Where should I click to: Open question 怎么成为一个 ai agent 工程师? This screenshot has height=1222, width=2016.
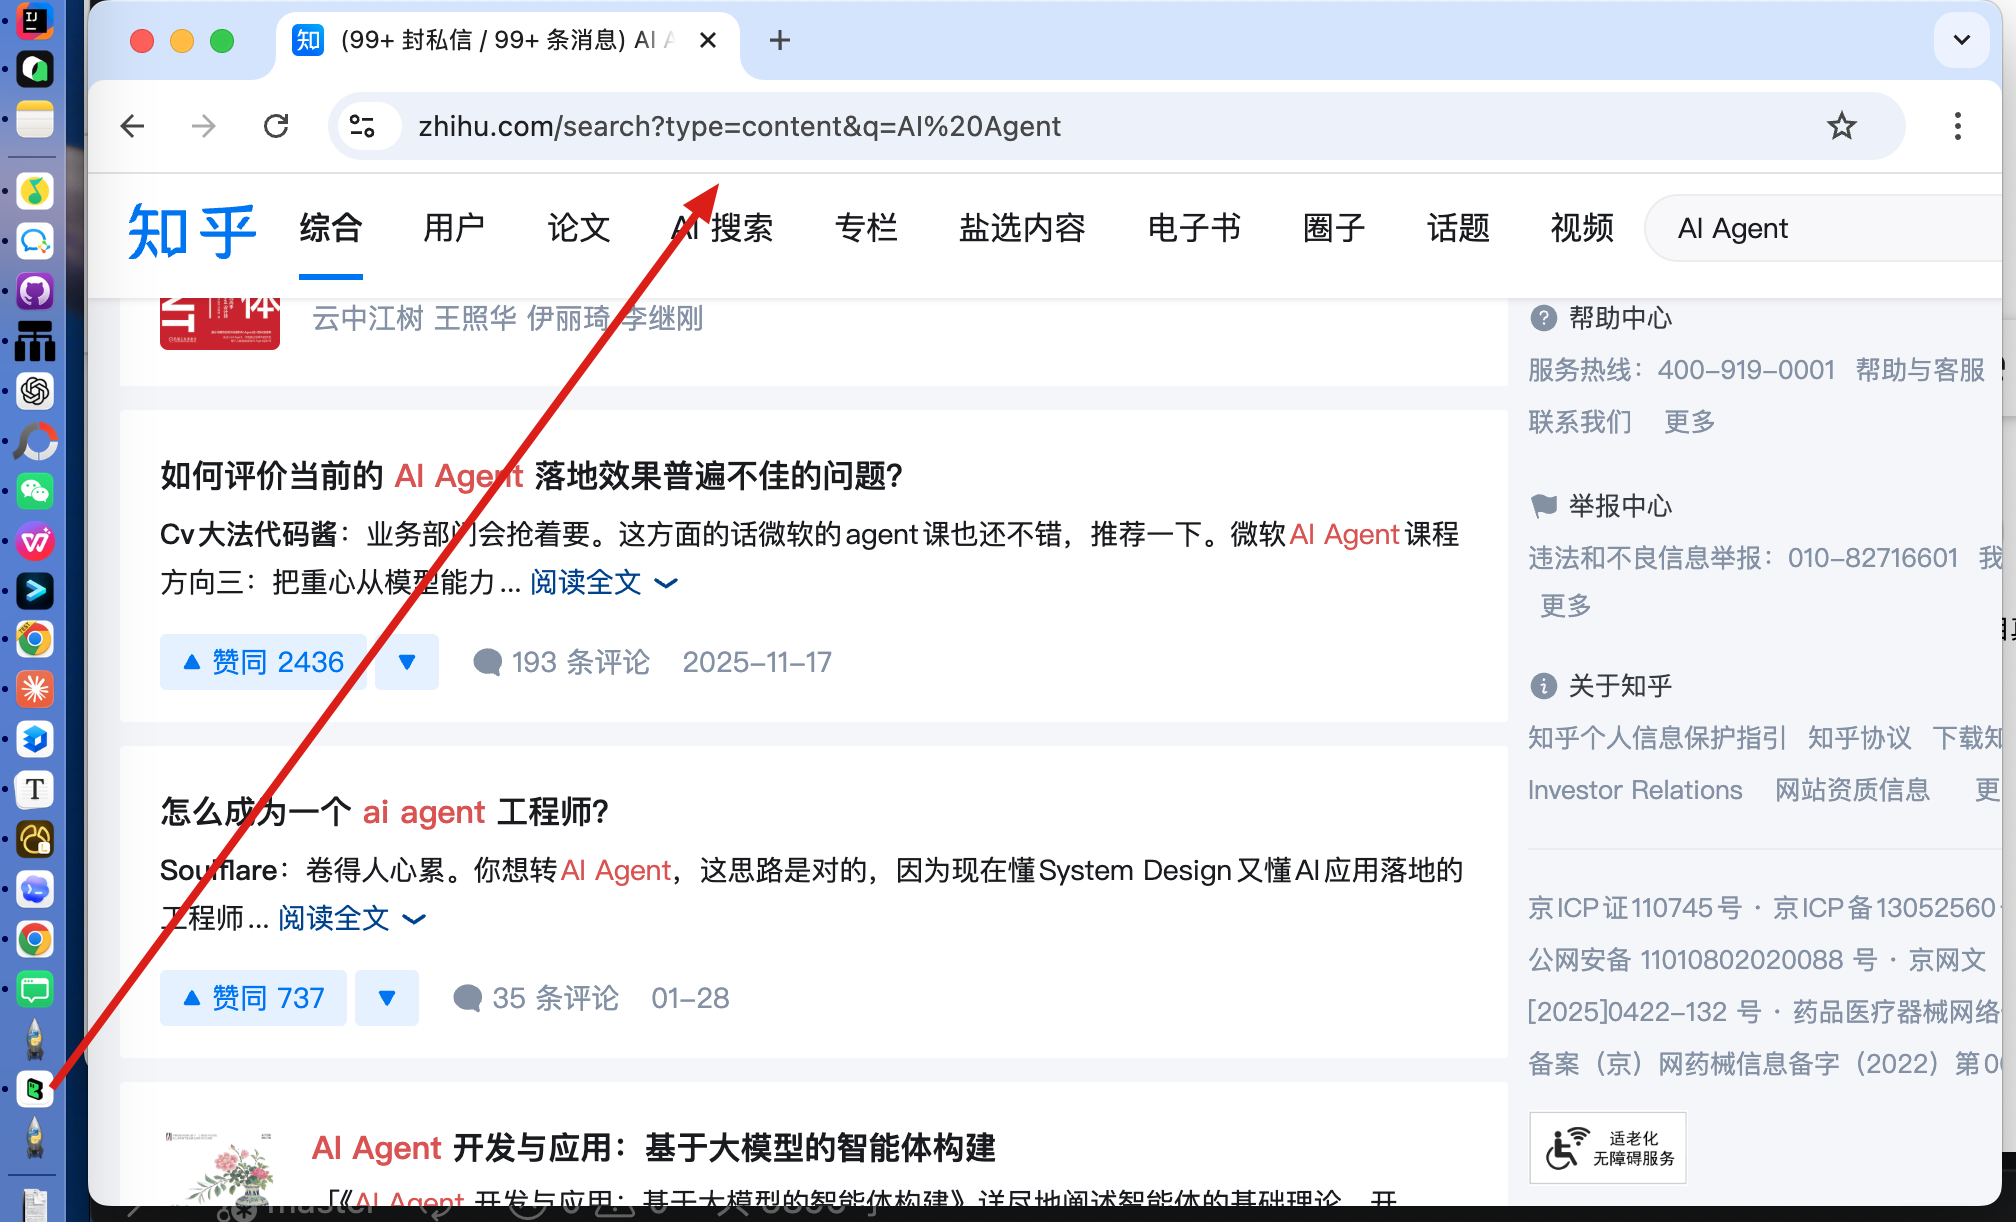384,812
